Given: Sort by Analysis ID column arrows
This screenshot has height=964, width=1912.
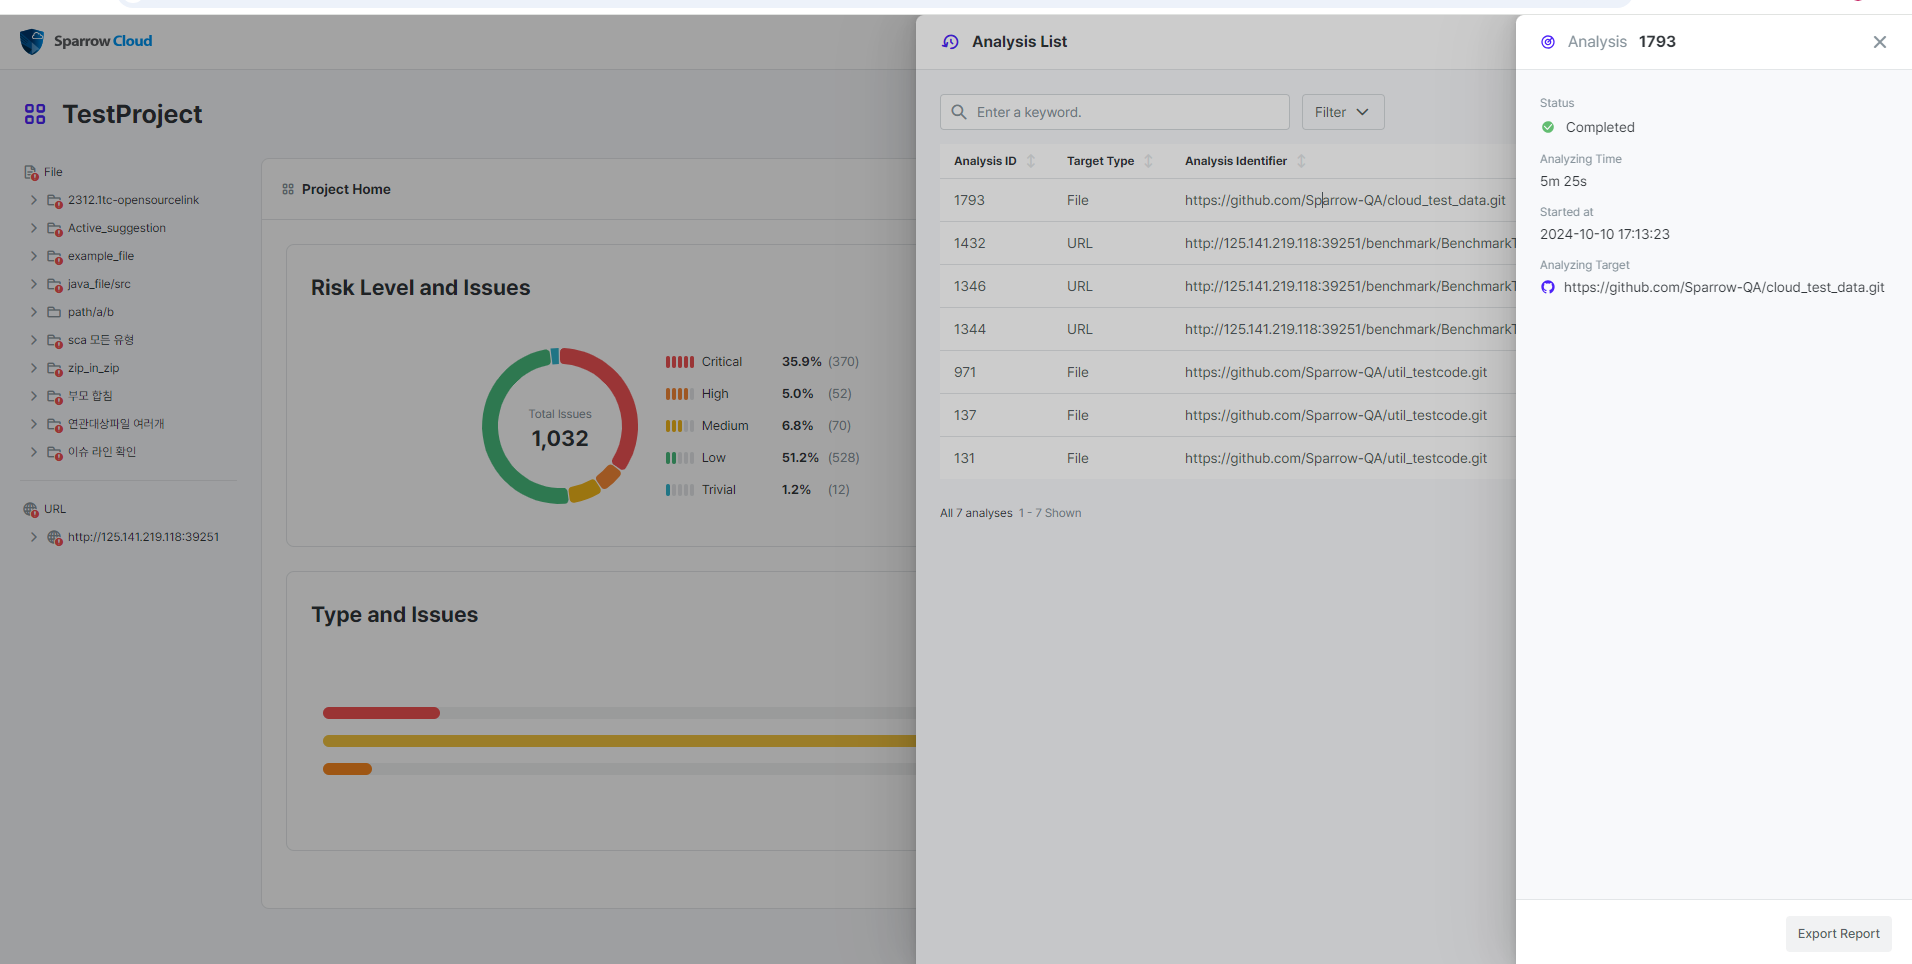Looking at the screenshot, I should [1031, 161].
